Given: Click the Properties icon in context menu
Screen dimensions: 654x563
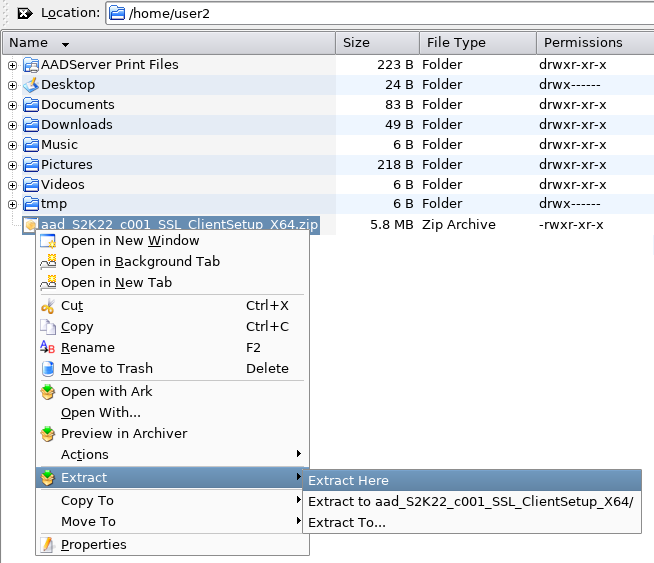Looking at the screenshot, I should tap(47, 545).
